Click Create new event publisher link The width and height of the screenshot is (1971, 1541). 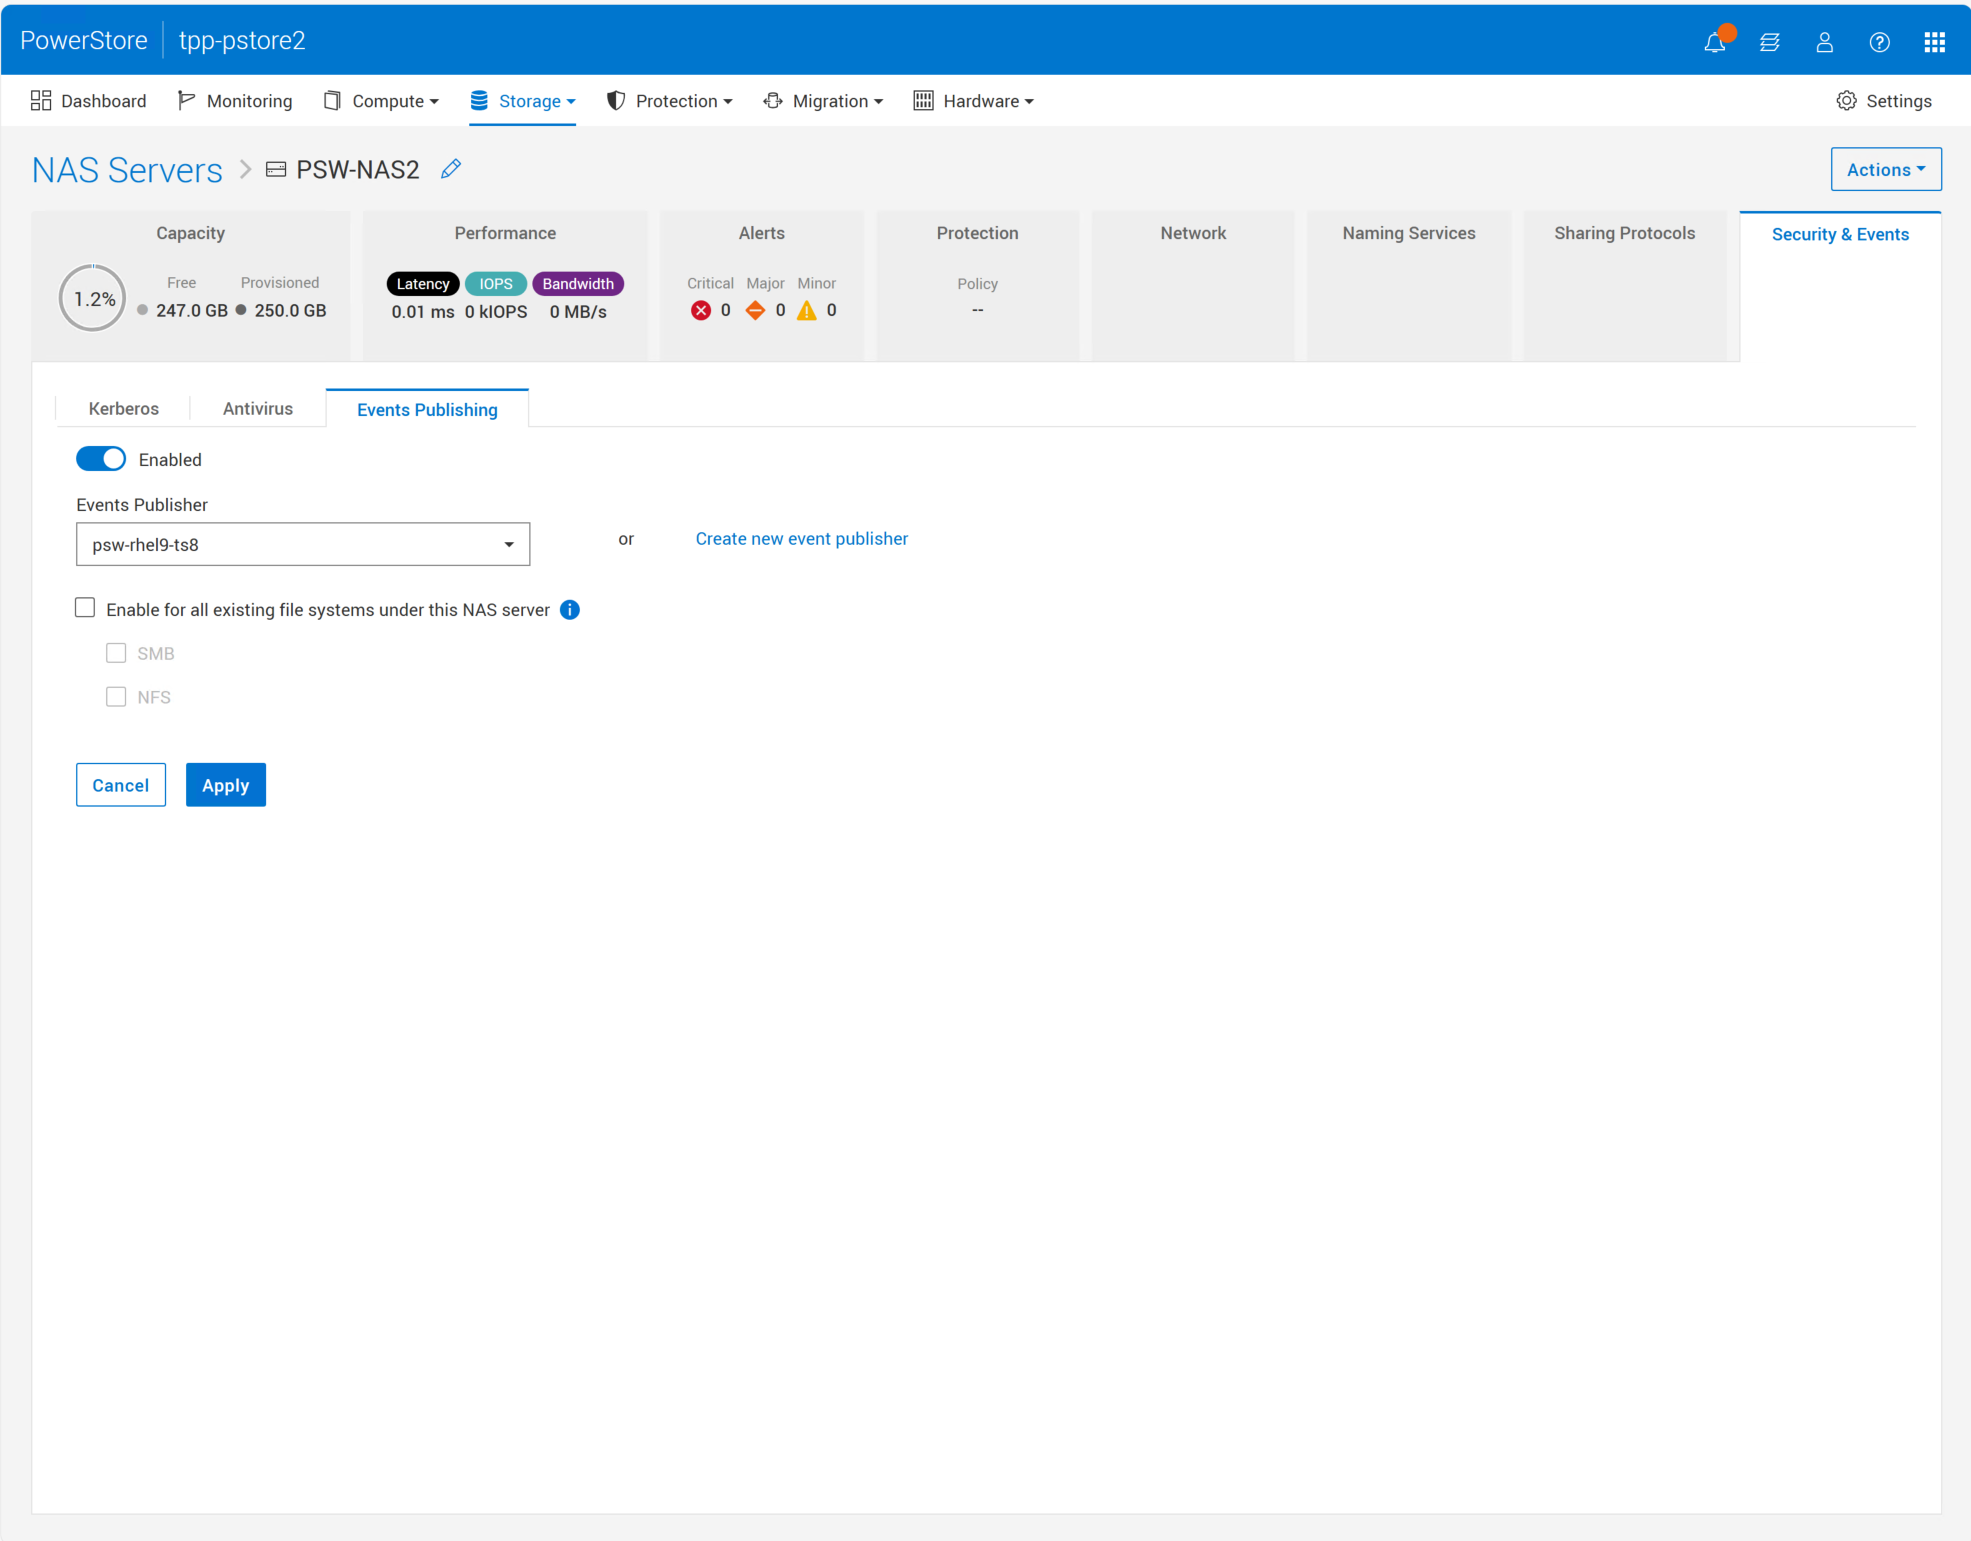[x=801, y=538]
